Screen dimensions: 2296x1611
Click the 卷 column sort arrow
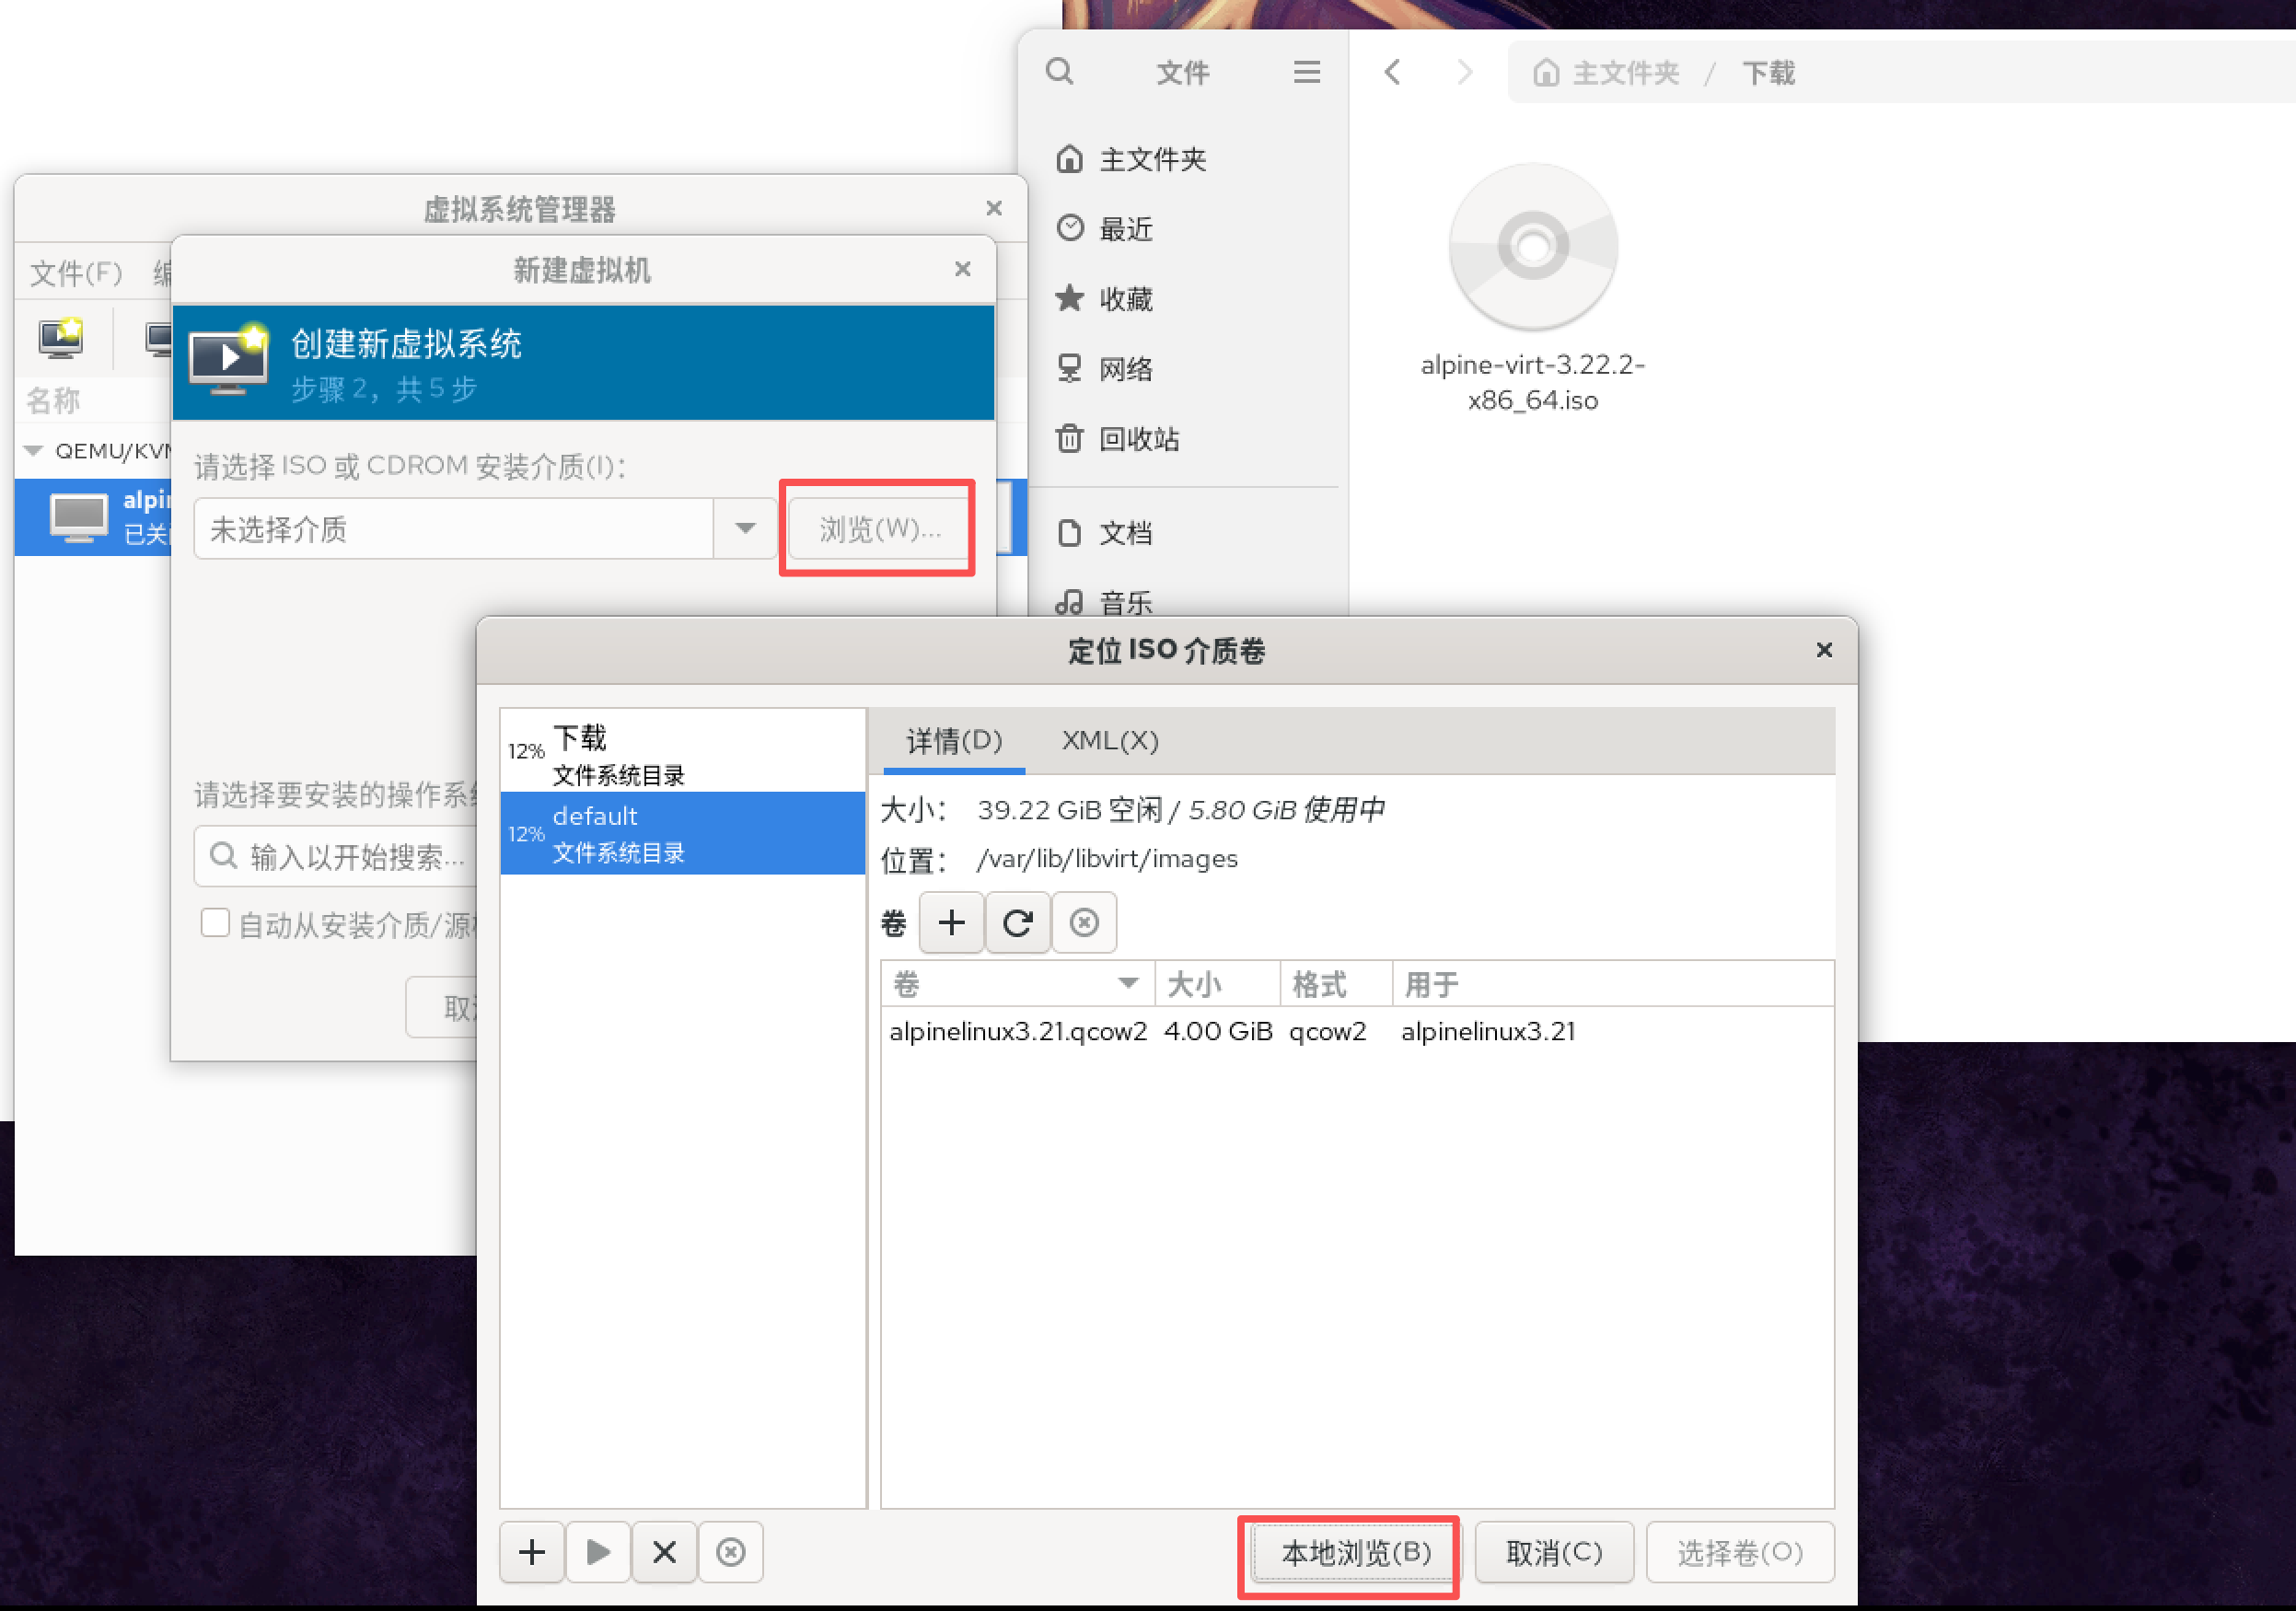point(1128,983)
